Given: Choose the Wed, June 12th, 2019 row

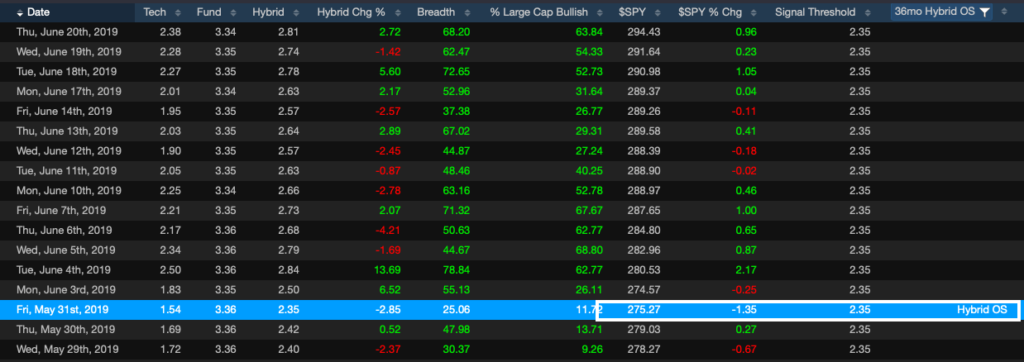Looking at the screenshot, I should coord(512,150).
